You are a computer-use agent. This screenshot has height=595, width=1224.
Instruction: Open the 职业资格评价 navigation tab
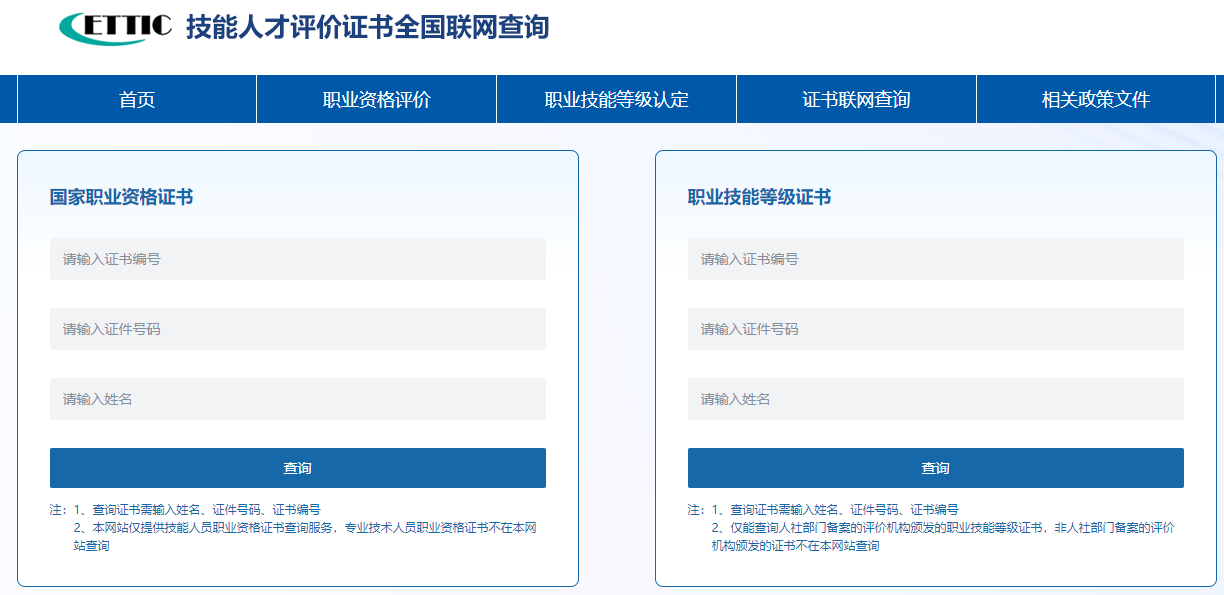(x=377, y=99)
